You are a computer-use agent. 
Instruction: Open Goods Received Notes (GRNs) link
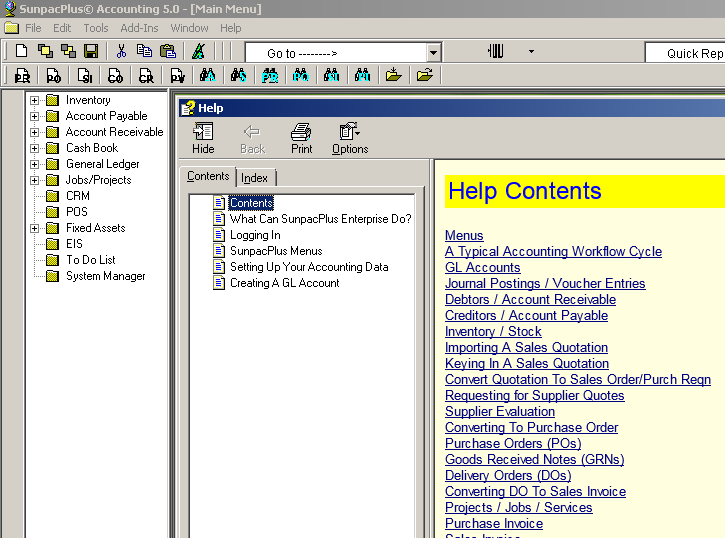(535, 459)
